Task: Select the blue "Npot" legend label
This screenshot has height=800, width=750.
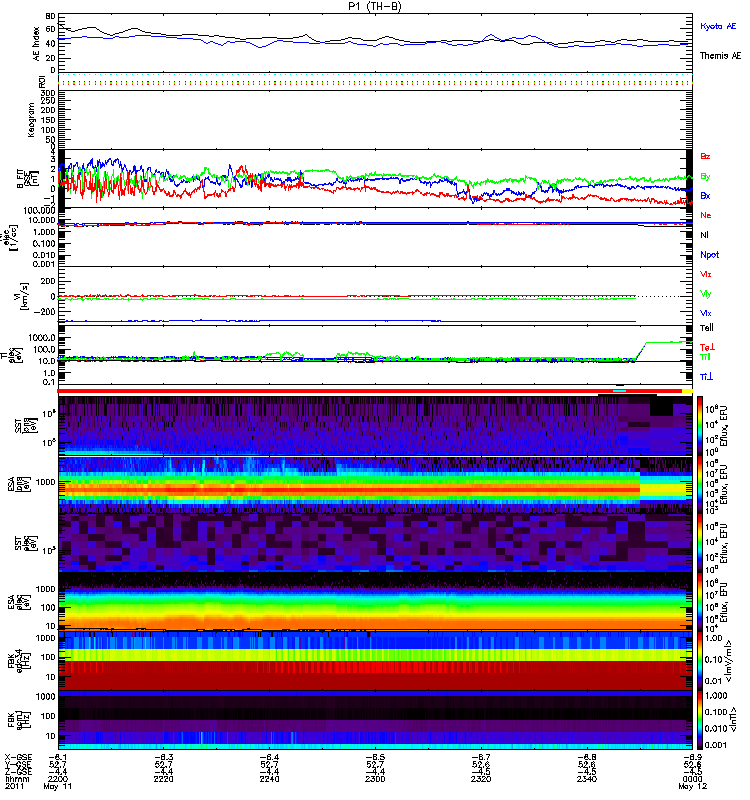Action: pyautogui.click(x=709, y=255)
